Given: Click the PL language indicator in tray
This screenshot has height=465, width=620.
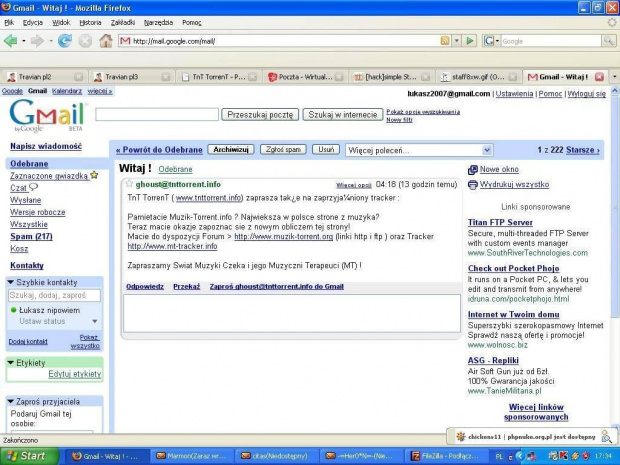Looking at the screenshot, I should (499, 456).
